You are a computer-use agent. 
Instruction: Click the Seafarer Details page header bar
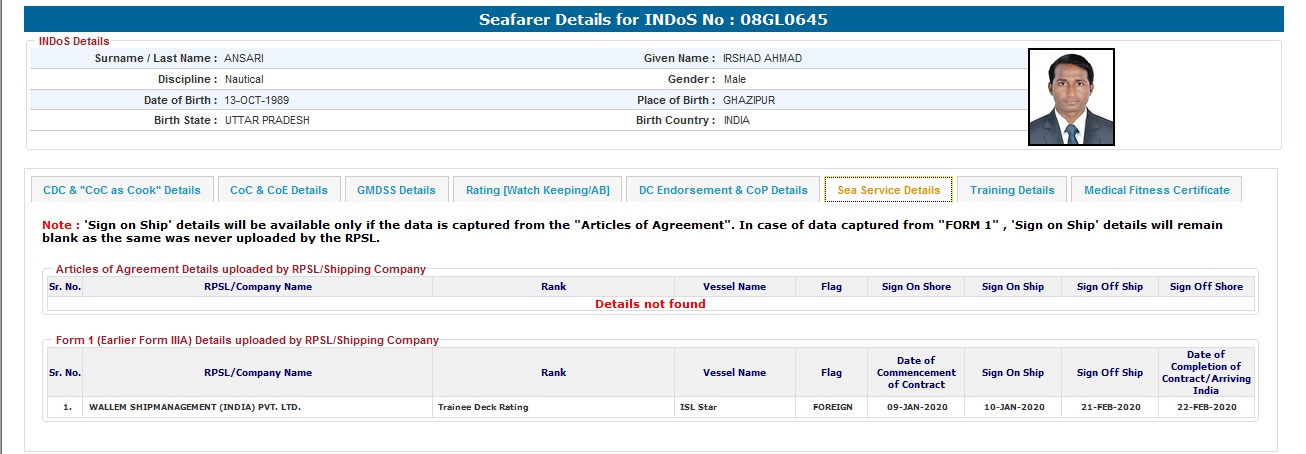pos(653,19)
